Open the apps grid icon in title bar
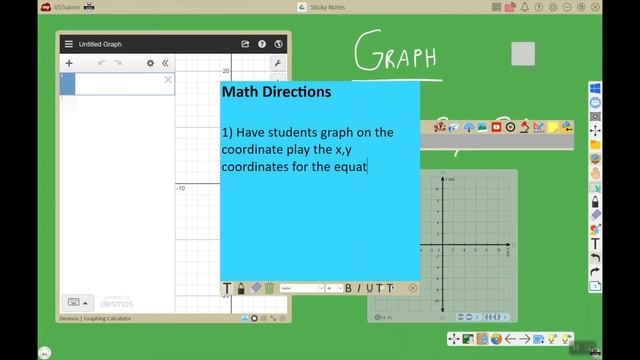The height and width of the screenshot is (360, 640). click(x=496, y=7)
